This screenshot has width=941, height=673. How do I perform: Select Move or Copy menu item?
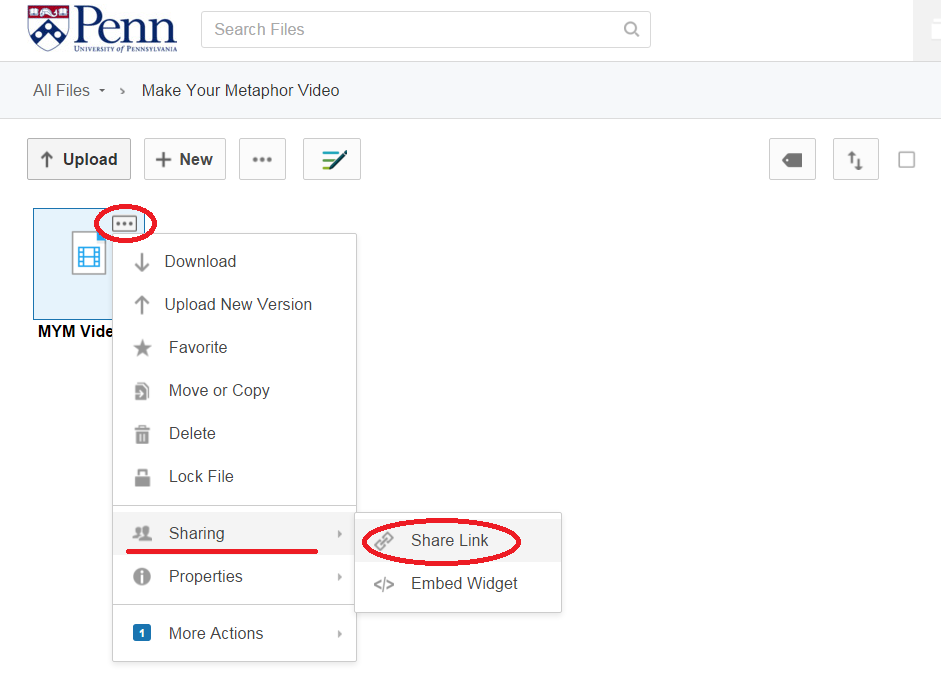coord(235,391)
